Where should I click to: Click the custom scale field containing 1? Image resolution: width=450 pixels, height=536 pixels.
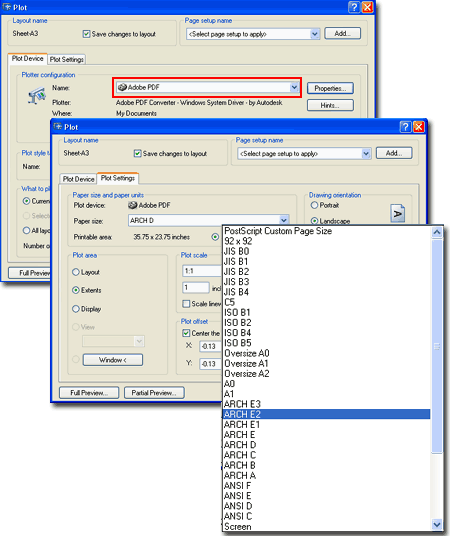[x=196, y=287]
